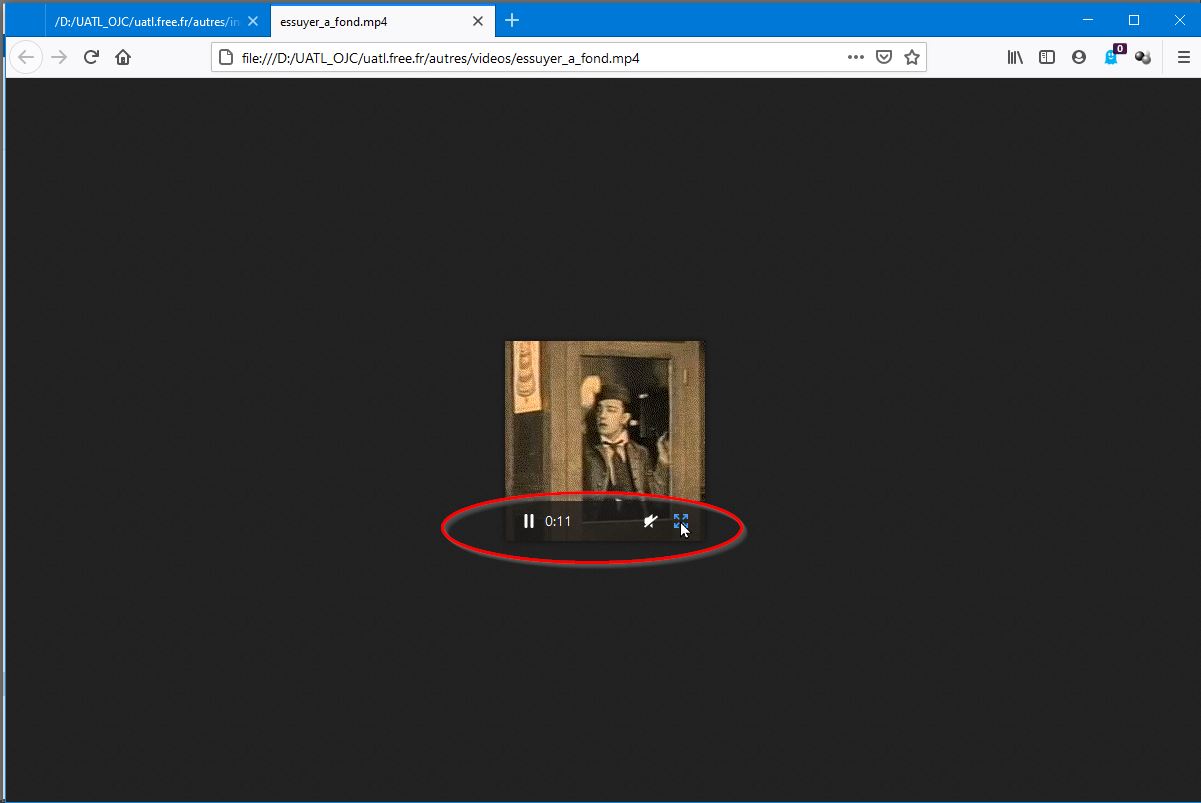Open a new tab with plus button

[x=512, y=20]
